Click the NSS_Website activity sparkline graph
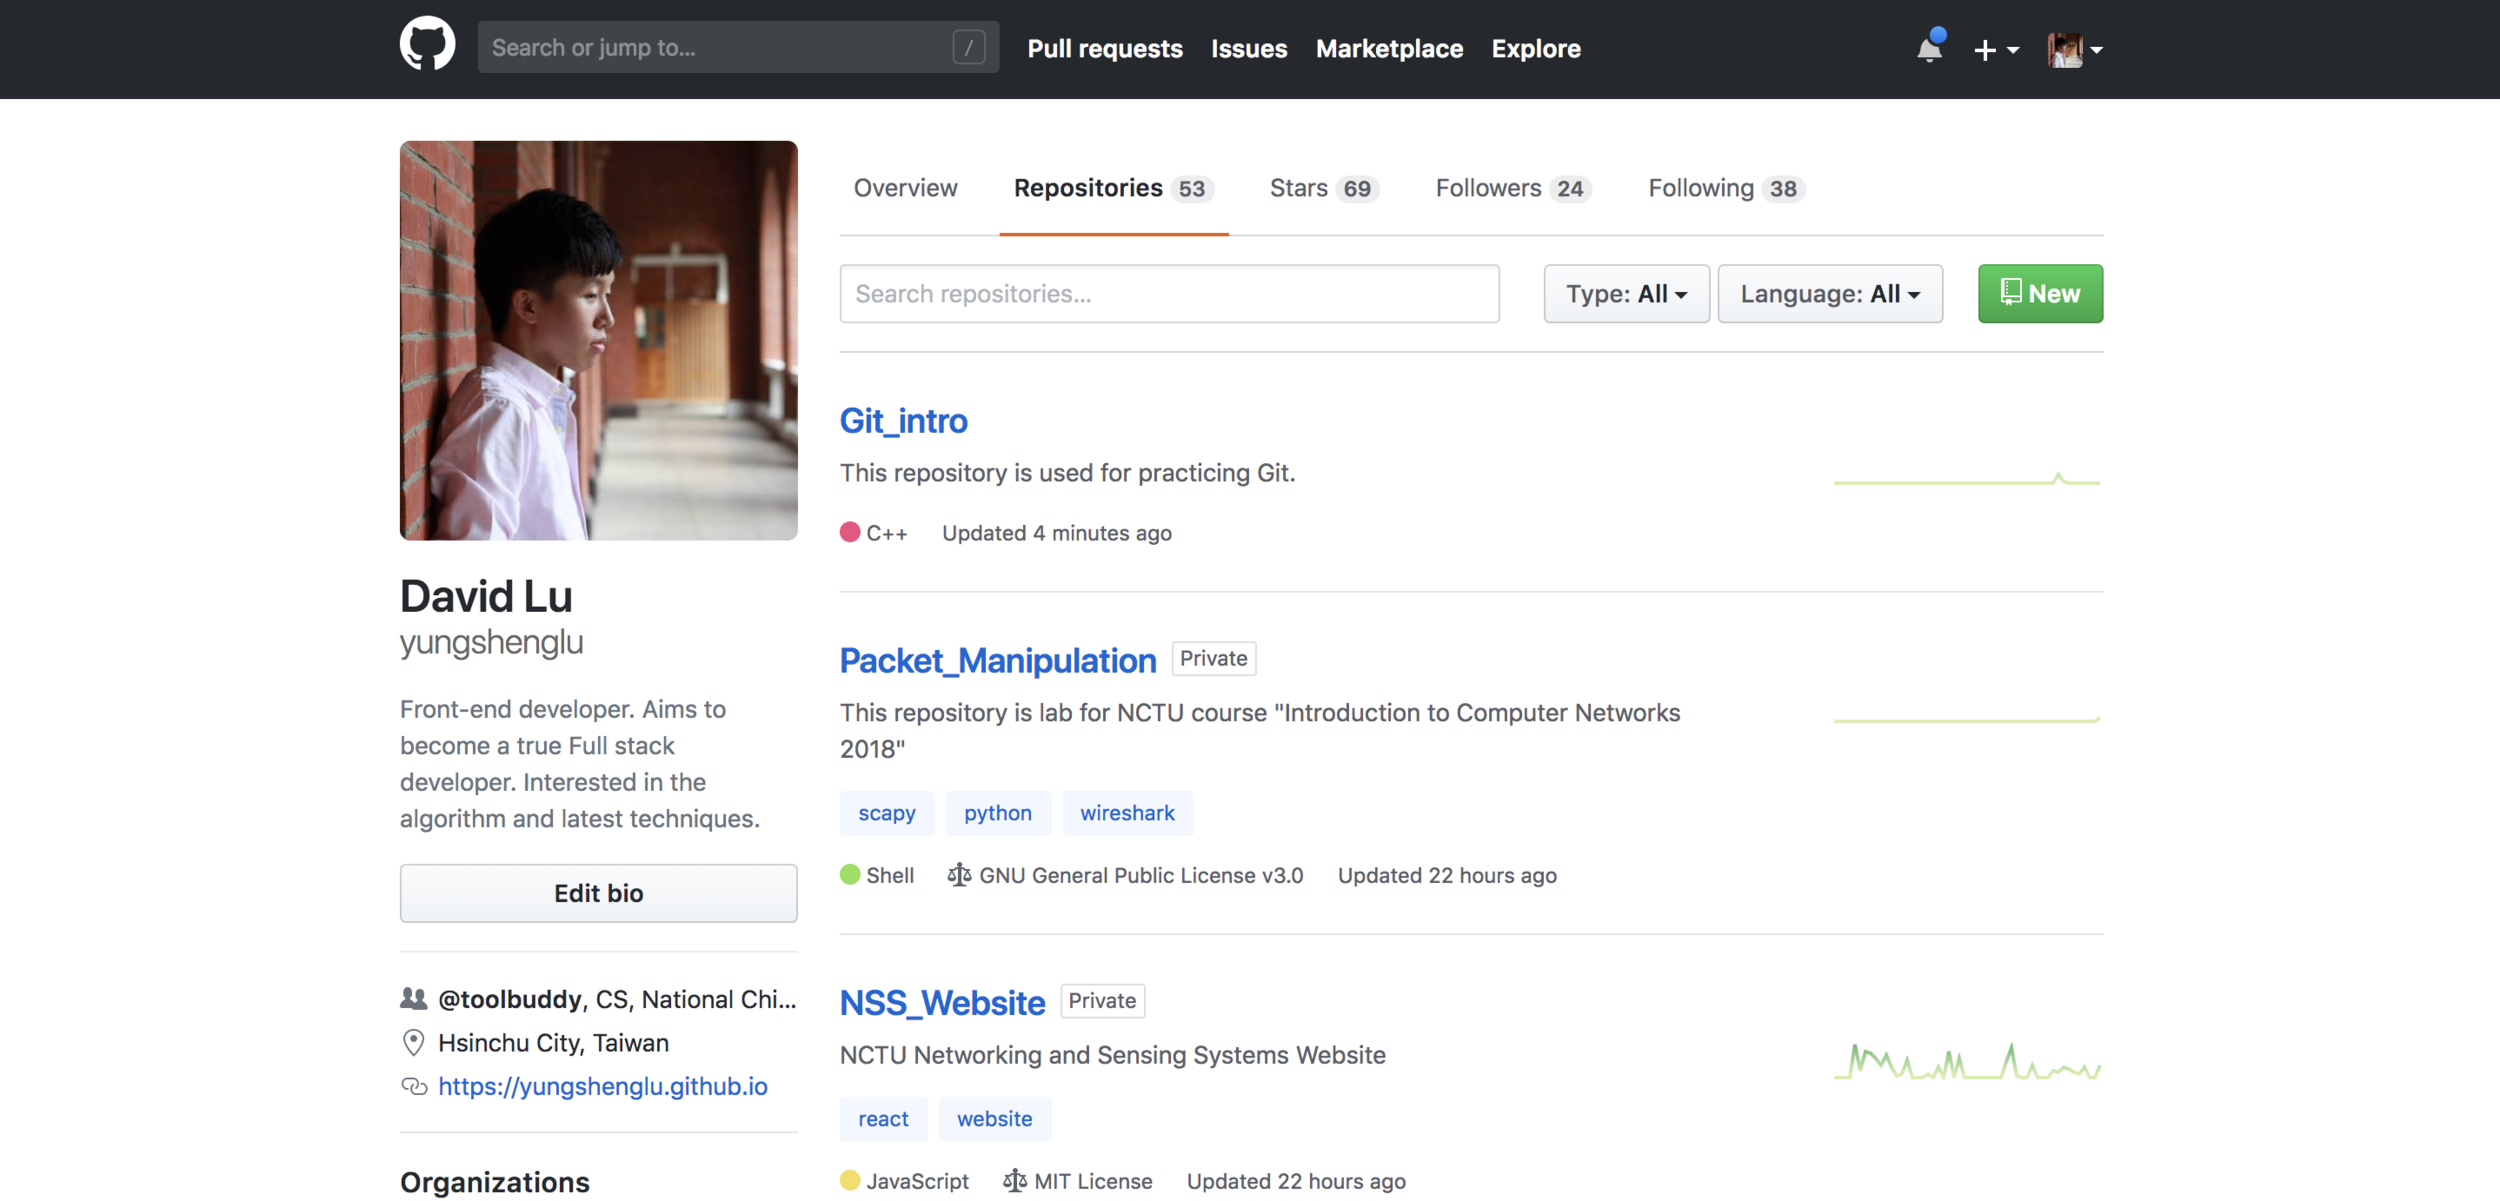 (x=1967, y=1062)
